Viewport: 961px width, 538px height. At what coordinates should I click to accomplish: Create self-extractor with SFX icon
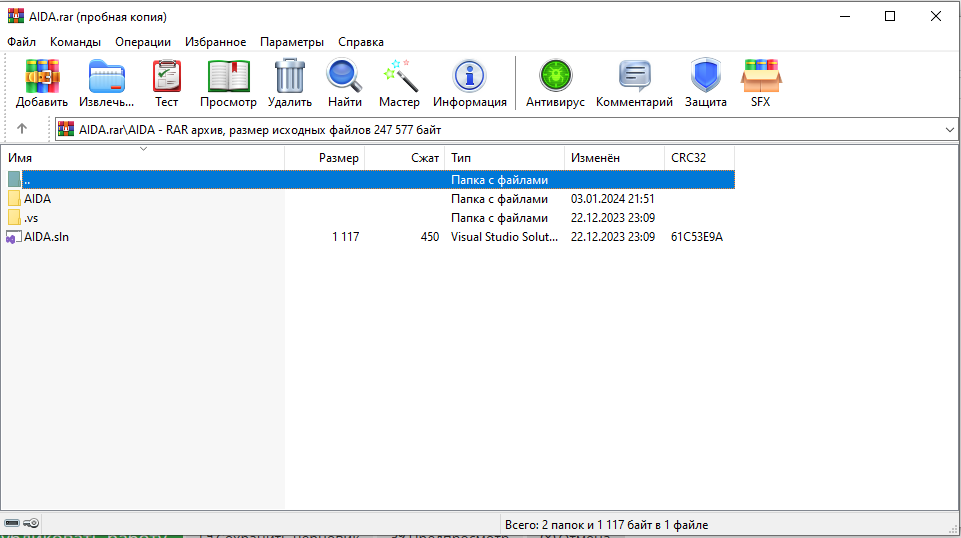pyautogui.click(x=761, y=77)
